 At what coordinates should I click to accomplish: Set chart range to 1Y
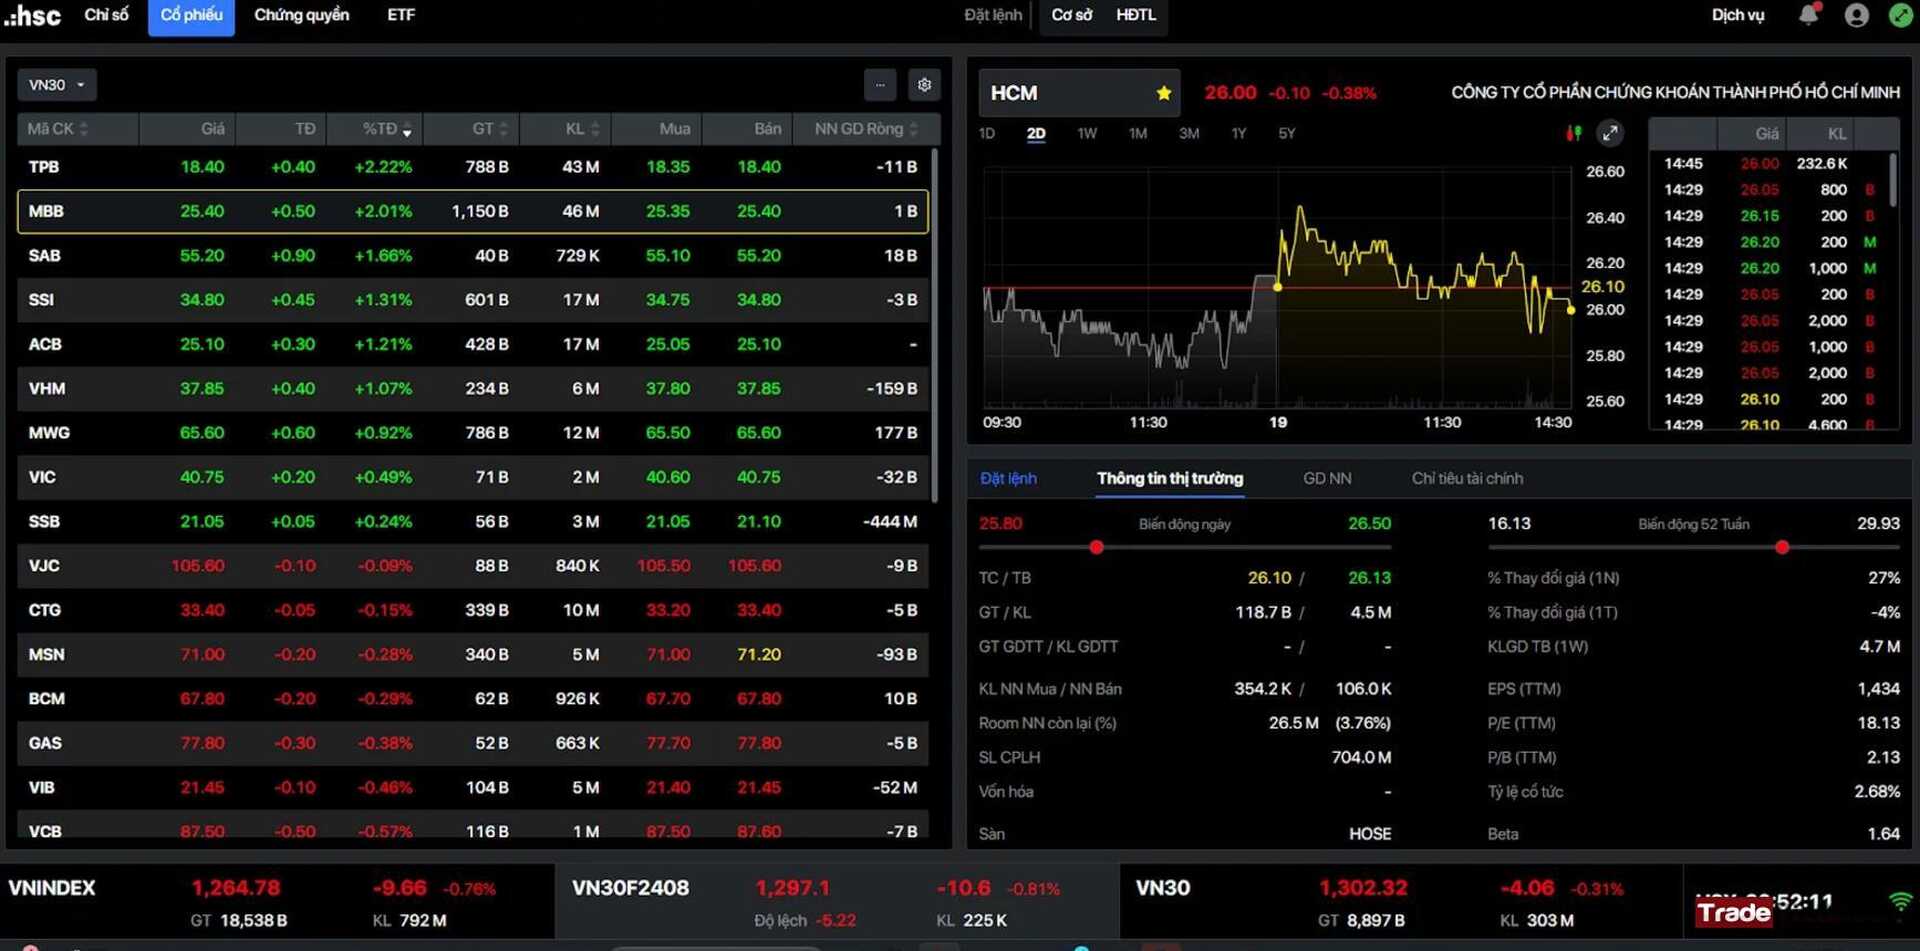pos(1239,133)
